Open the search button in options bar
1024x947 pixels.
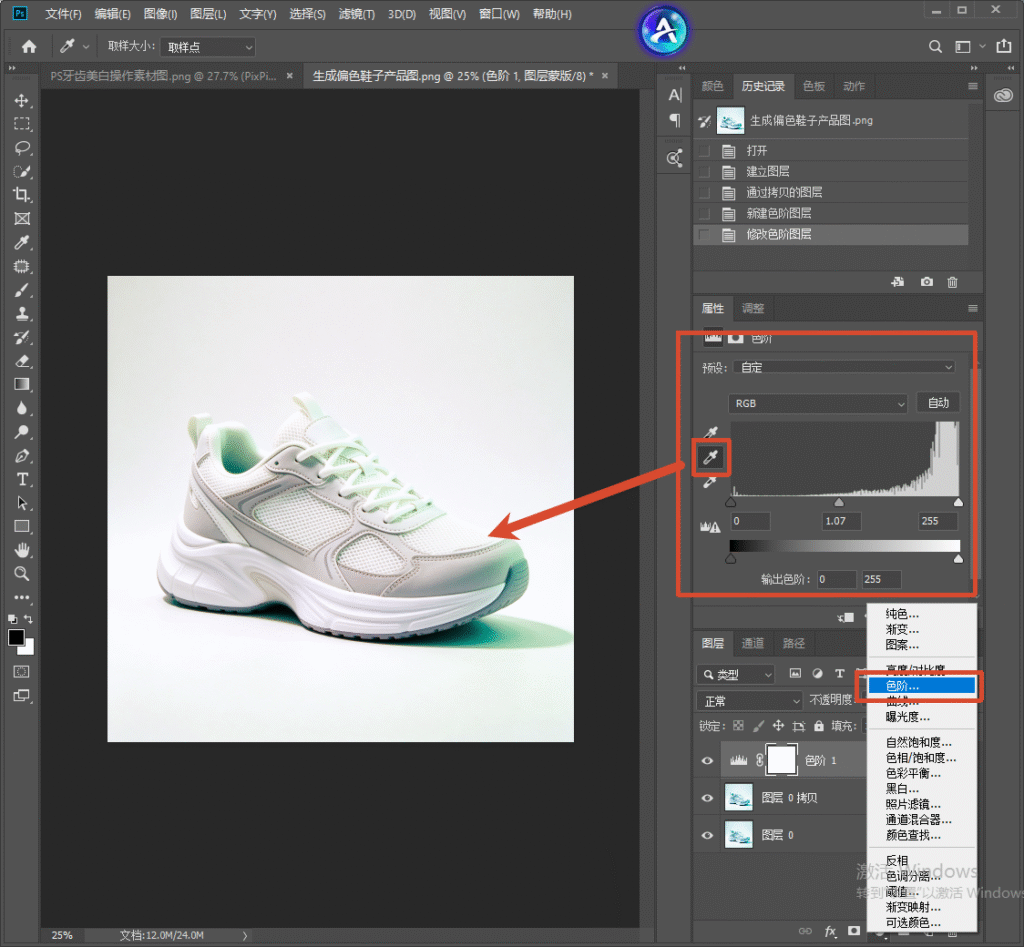(x=935, y=46)
